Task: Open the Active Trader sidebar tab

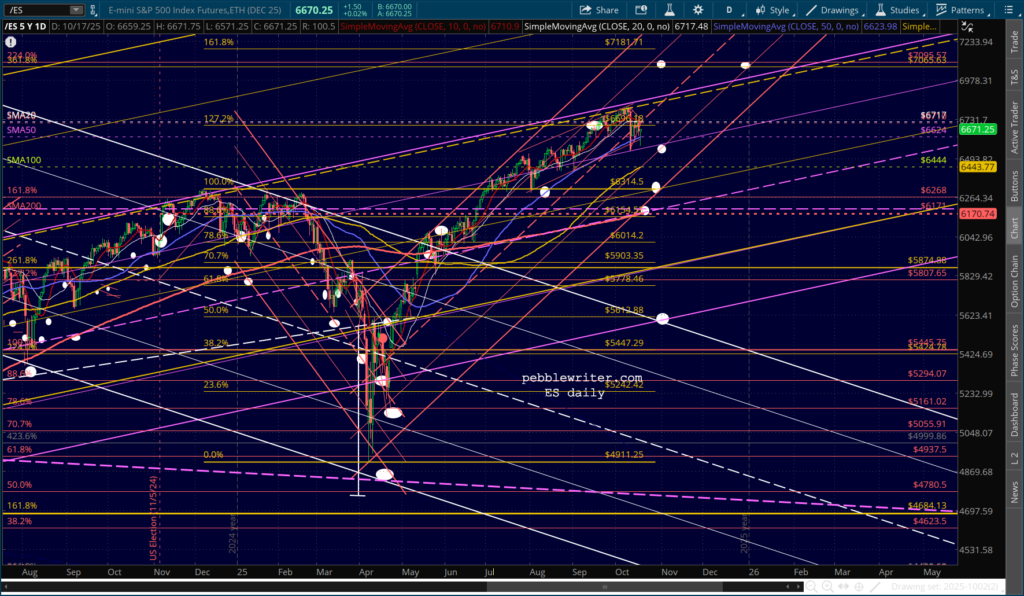Action: tap(1014, 127)
